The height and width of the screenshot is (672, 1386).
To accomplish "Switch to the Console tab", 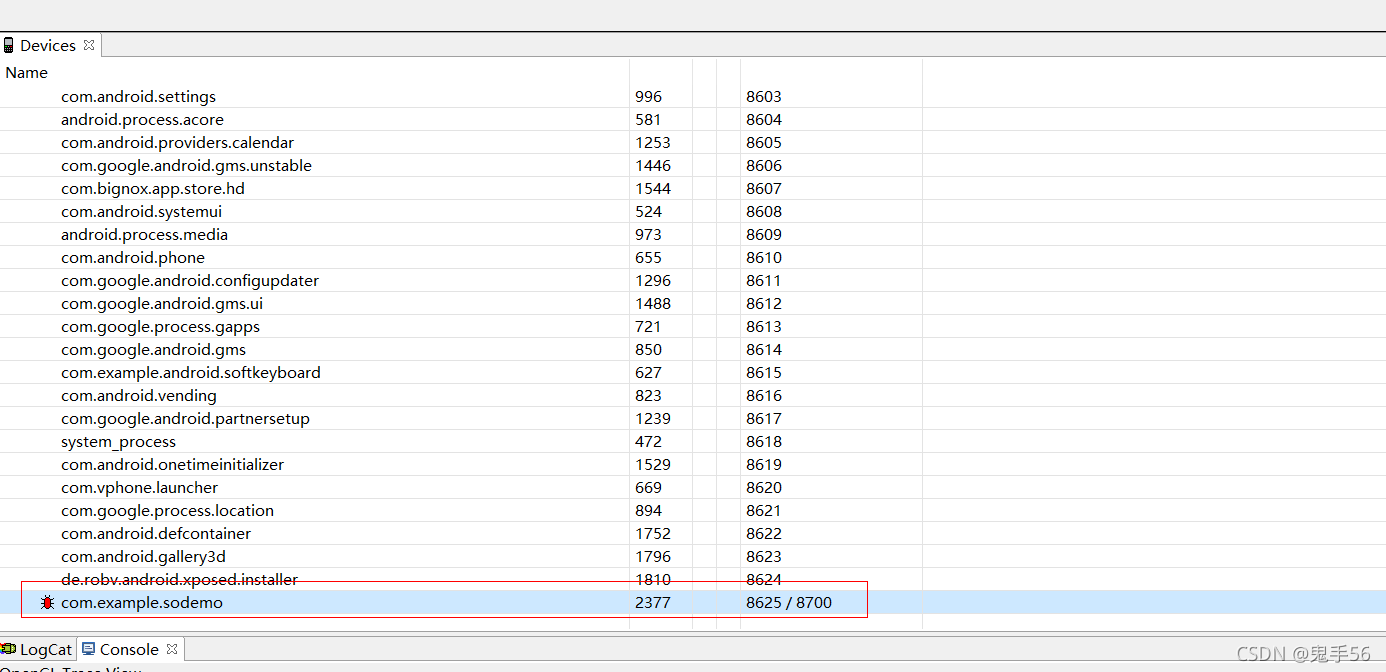I will click(x=129, y=650).
